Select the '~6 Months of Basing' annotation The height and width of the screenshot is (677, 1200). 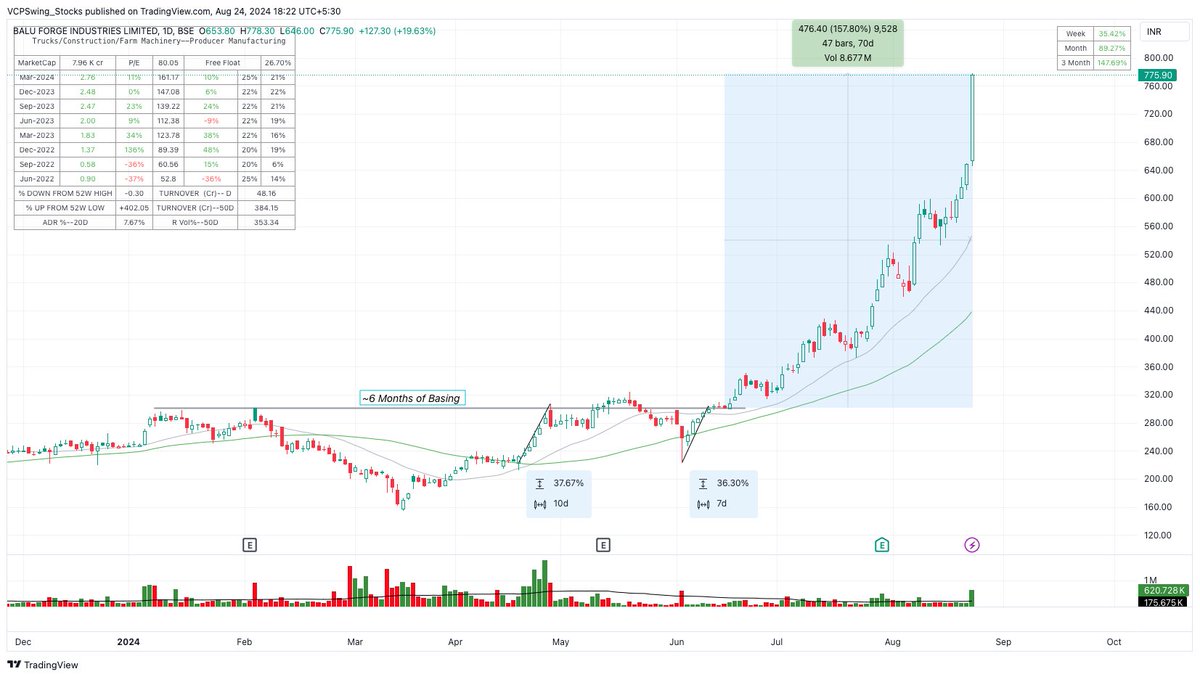[412, 398]
